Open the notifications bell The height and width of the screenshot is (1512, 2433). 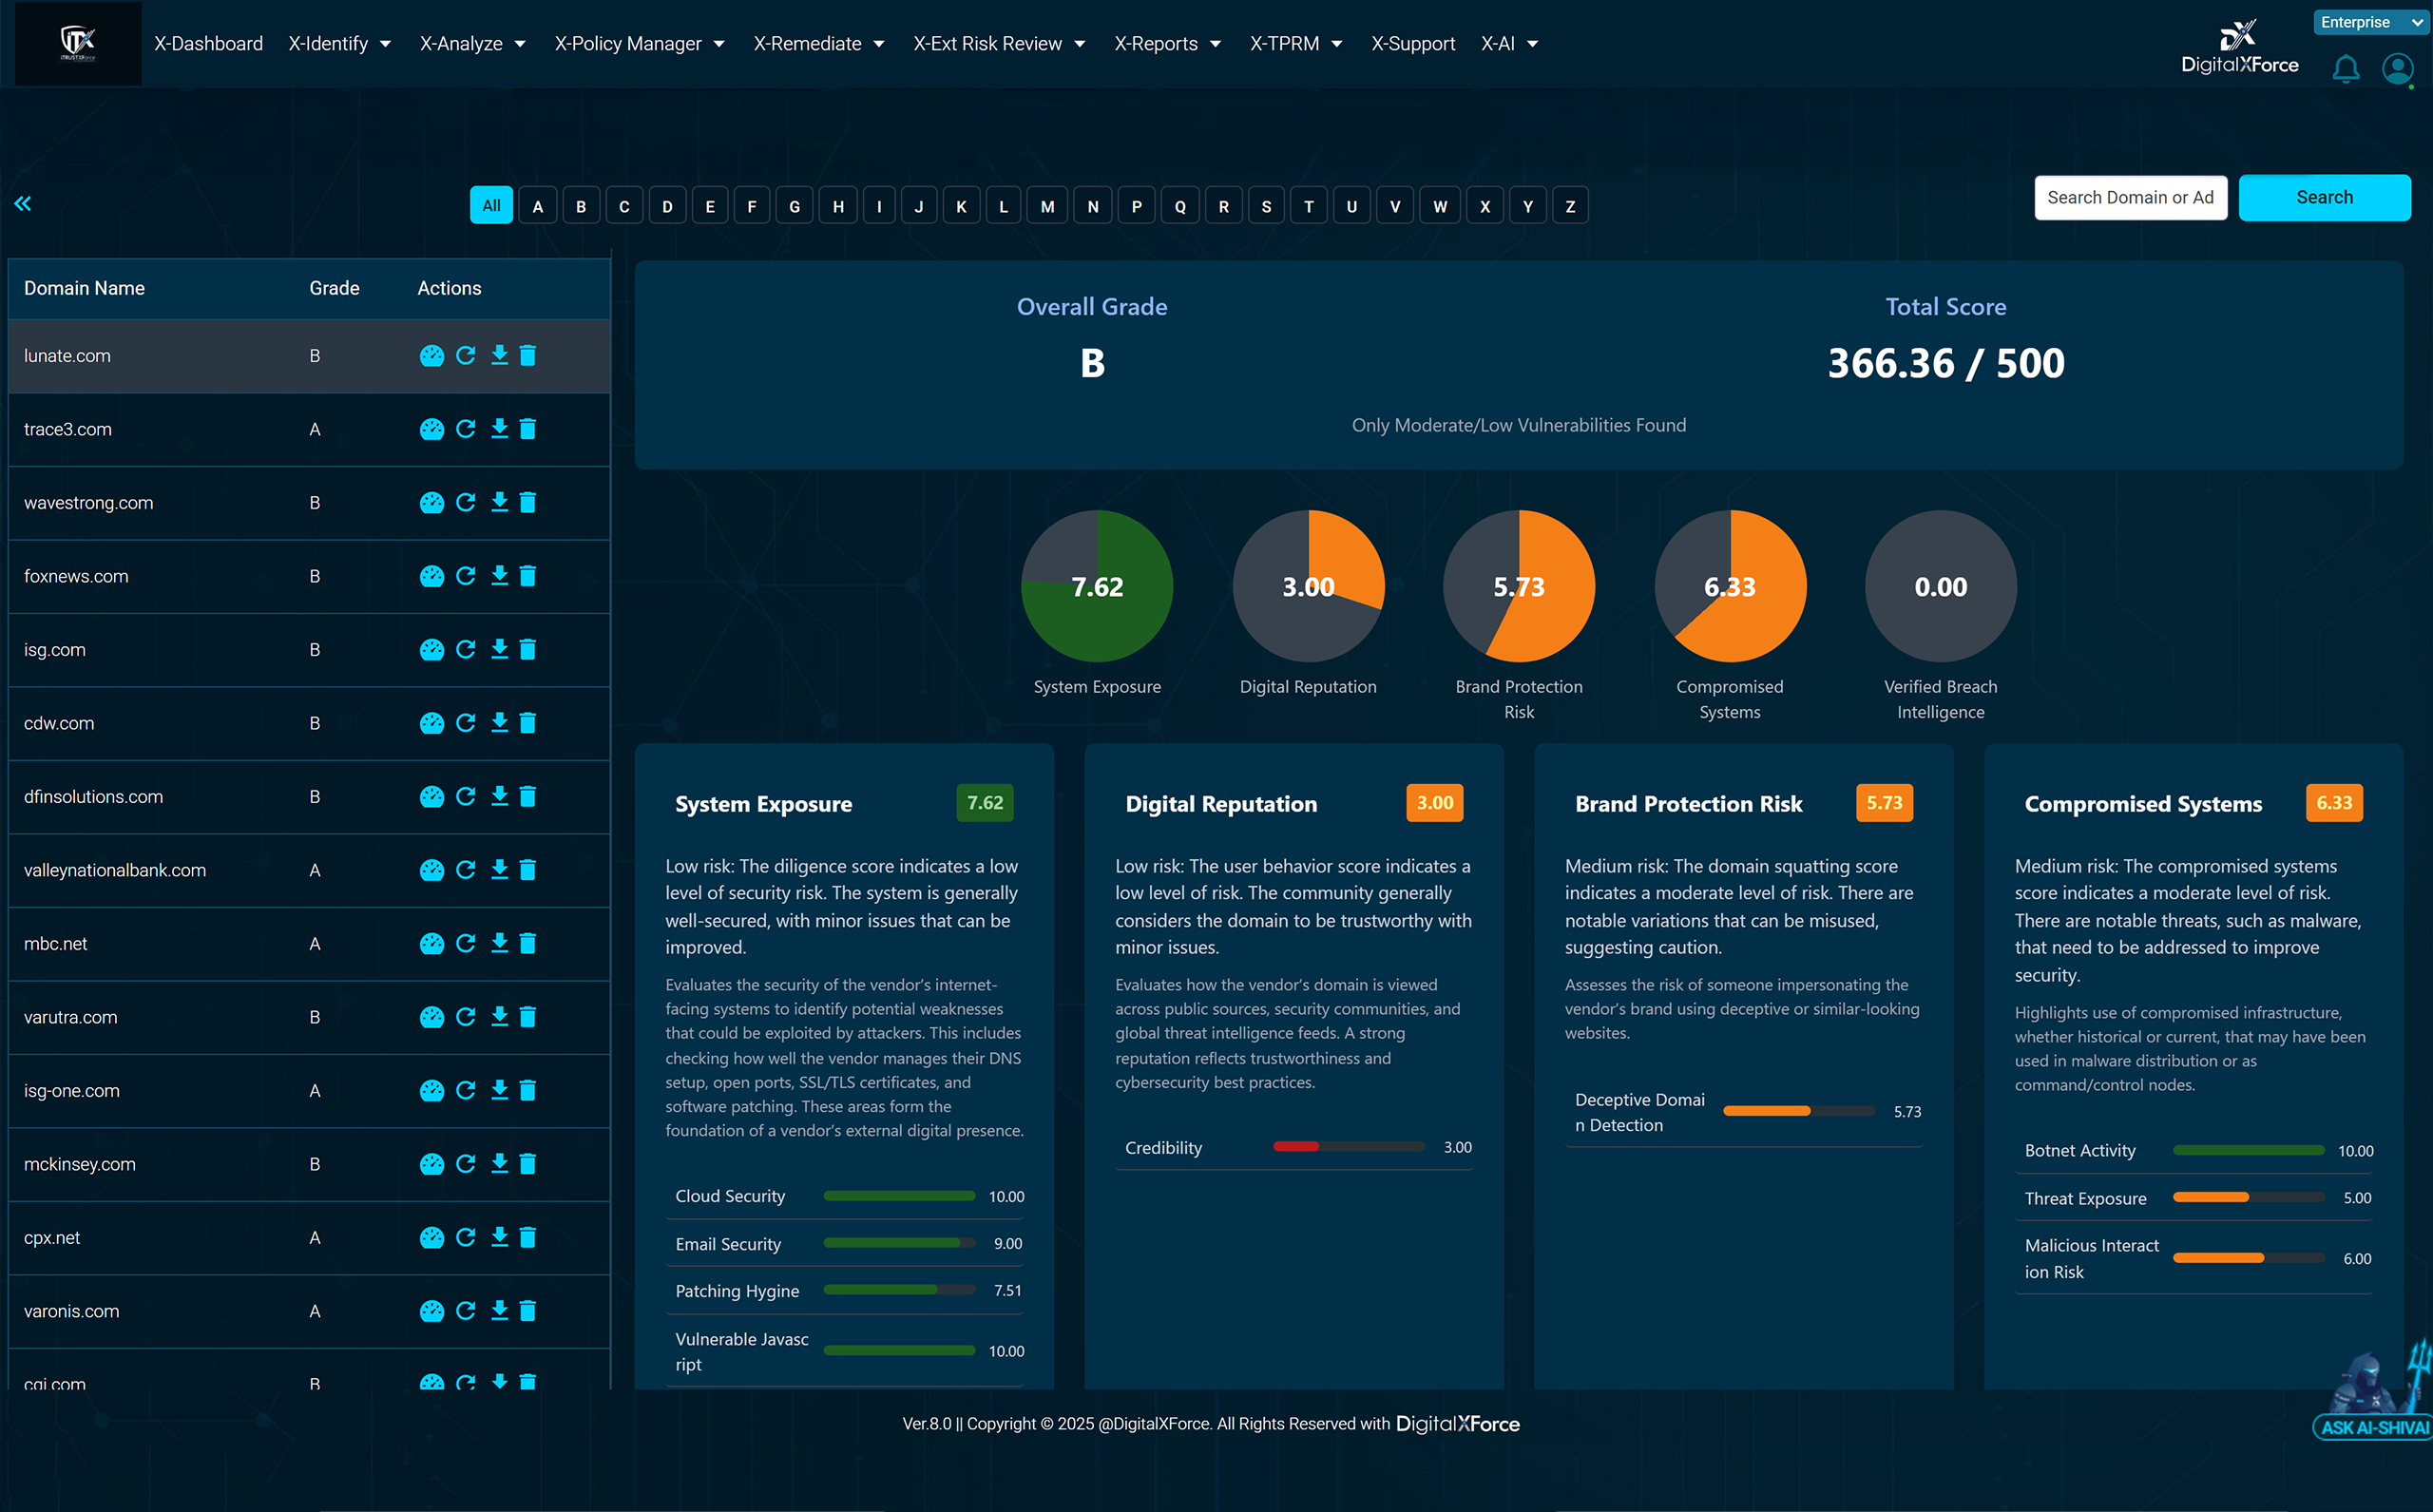click(x=2345, y=69)
